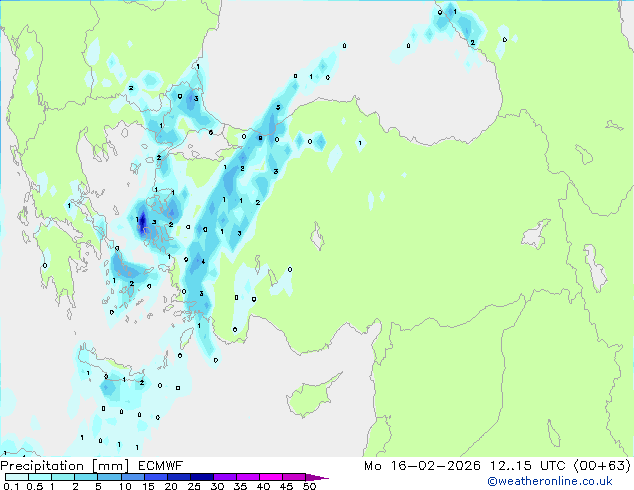
Task: Click the '0.5' legend scale label
Action: pyautogui.click(x=35, y=486)
